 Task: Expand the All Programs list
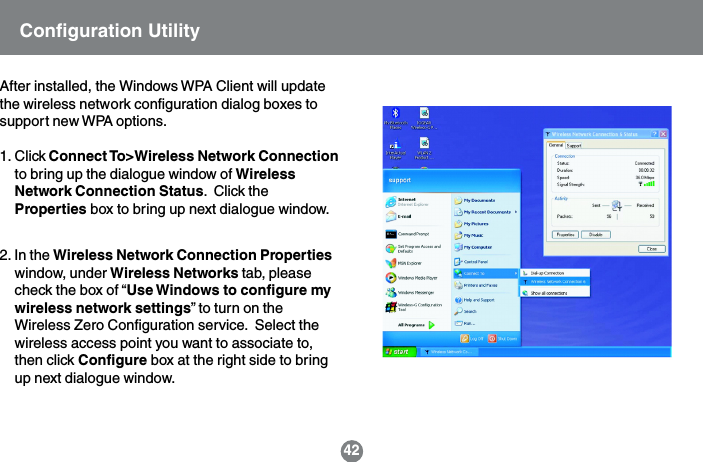pyautogui.click(x=416, y=325)
